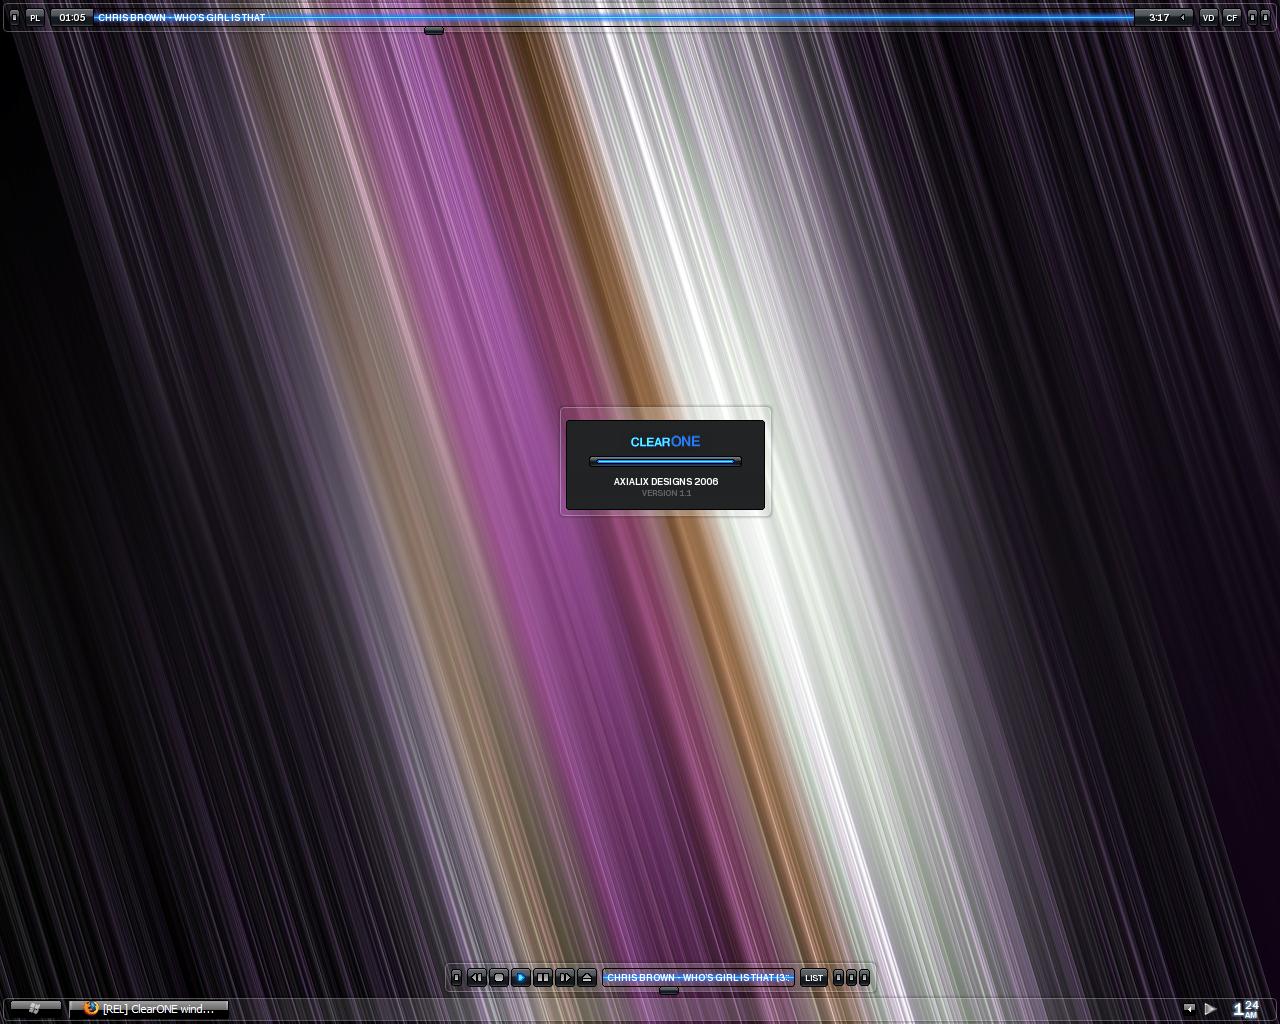
Task: Open the playlist with the LIST button
Action: [814, 978]
